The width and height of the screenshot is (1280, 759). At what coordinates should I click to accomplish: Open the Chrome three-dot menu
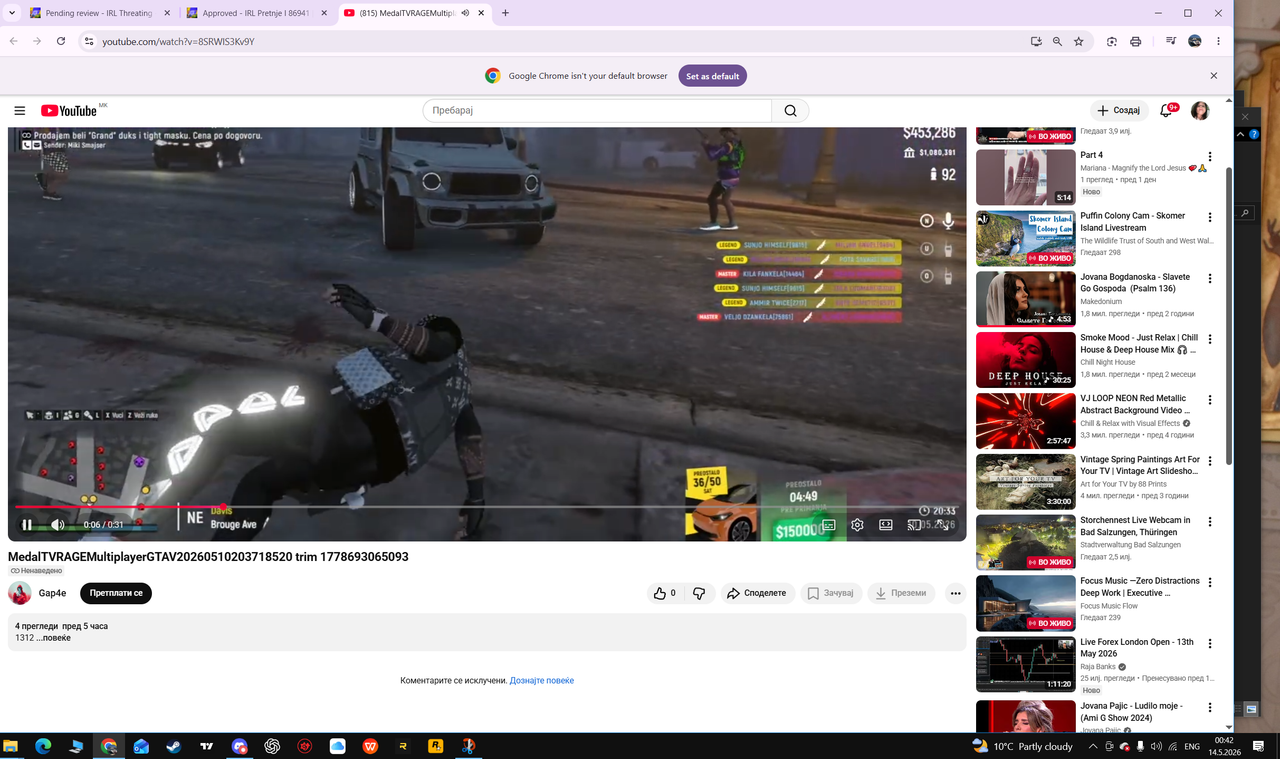point(1218,41)
